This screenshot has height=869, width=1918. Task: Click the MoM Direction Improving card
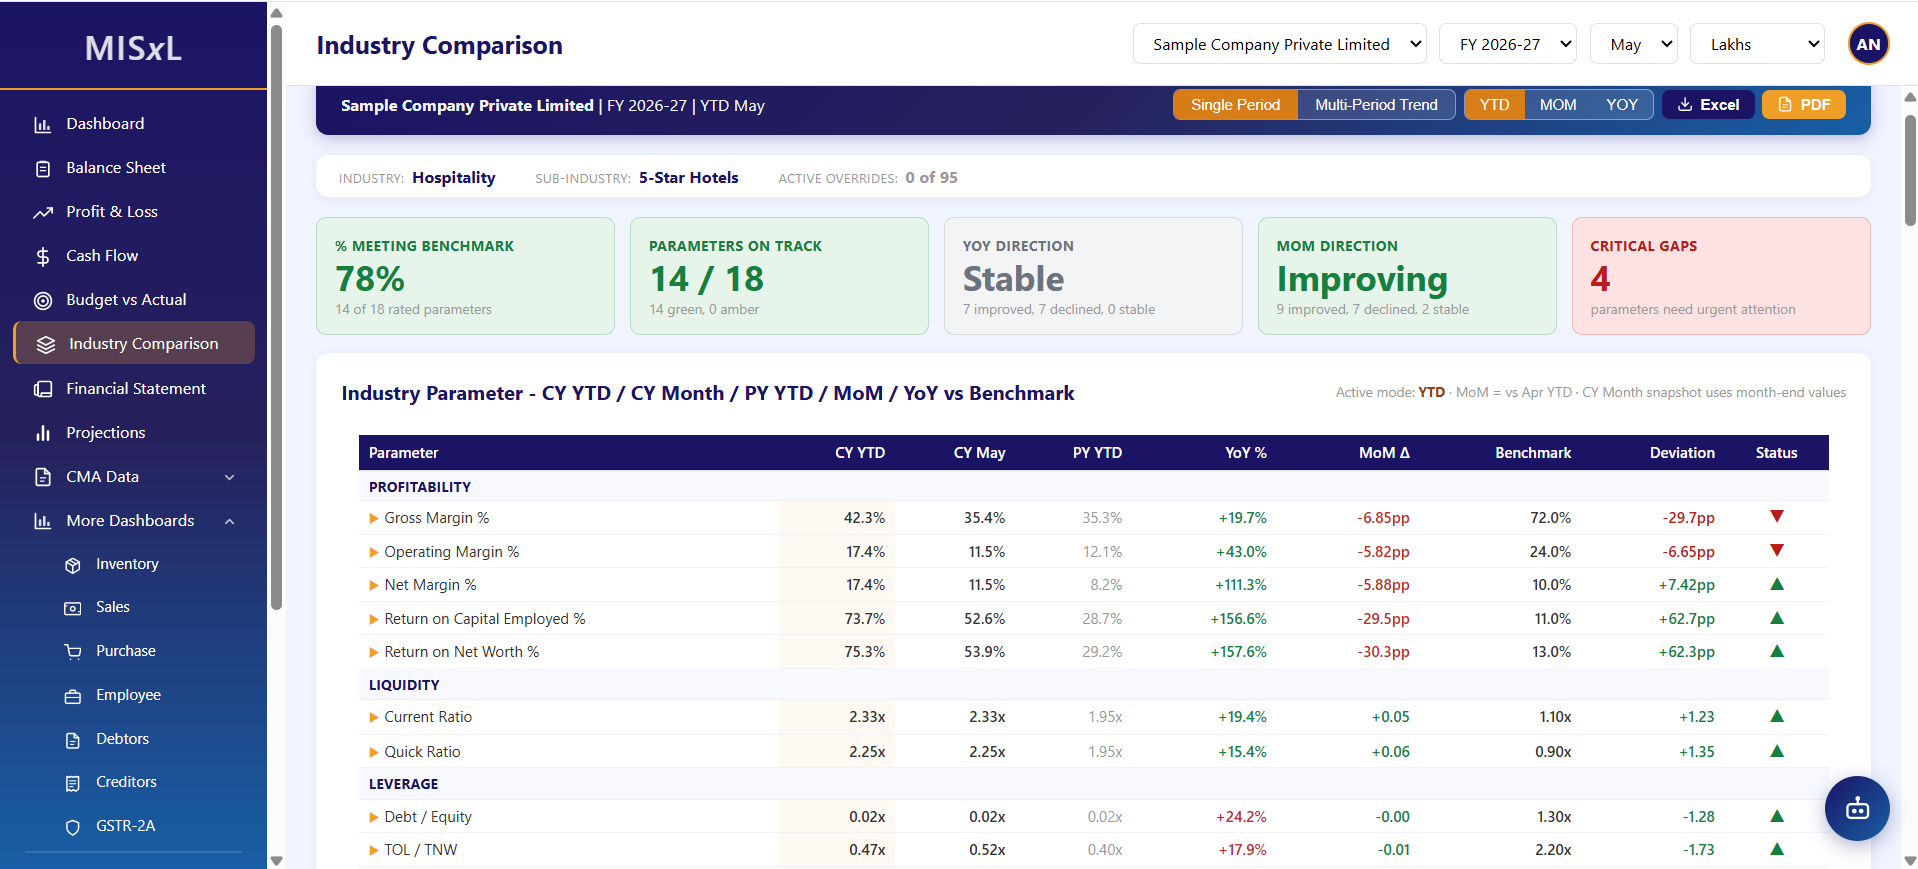click(1407, 276)
